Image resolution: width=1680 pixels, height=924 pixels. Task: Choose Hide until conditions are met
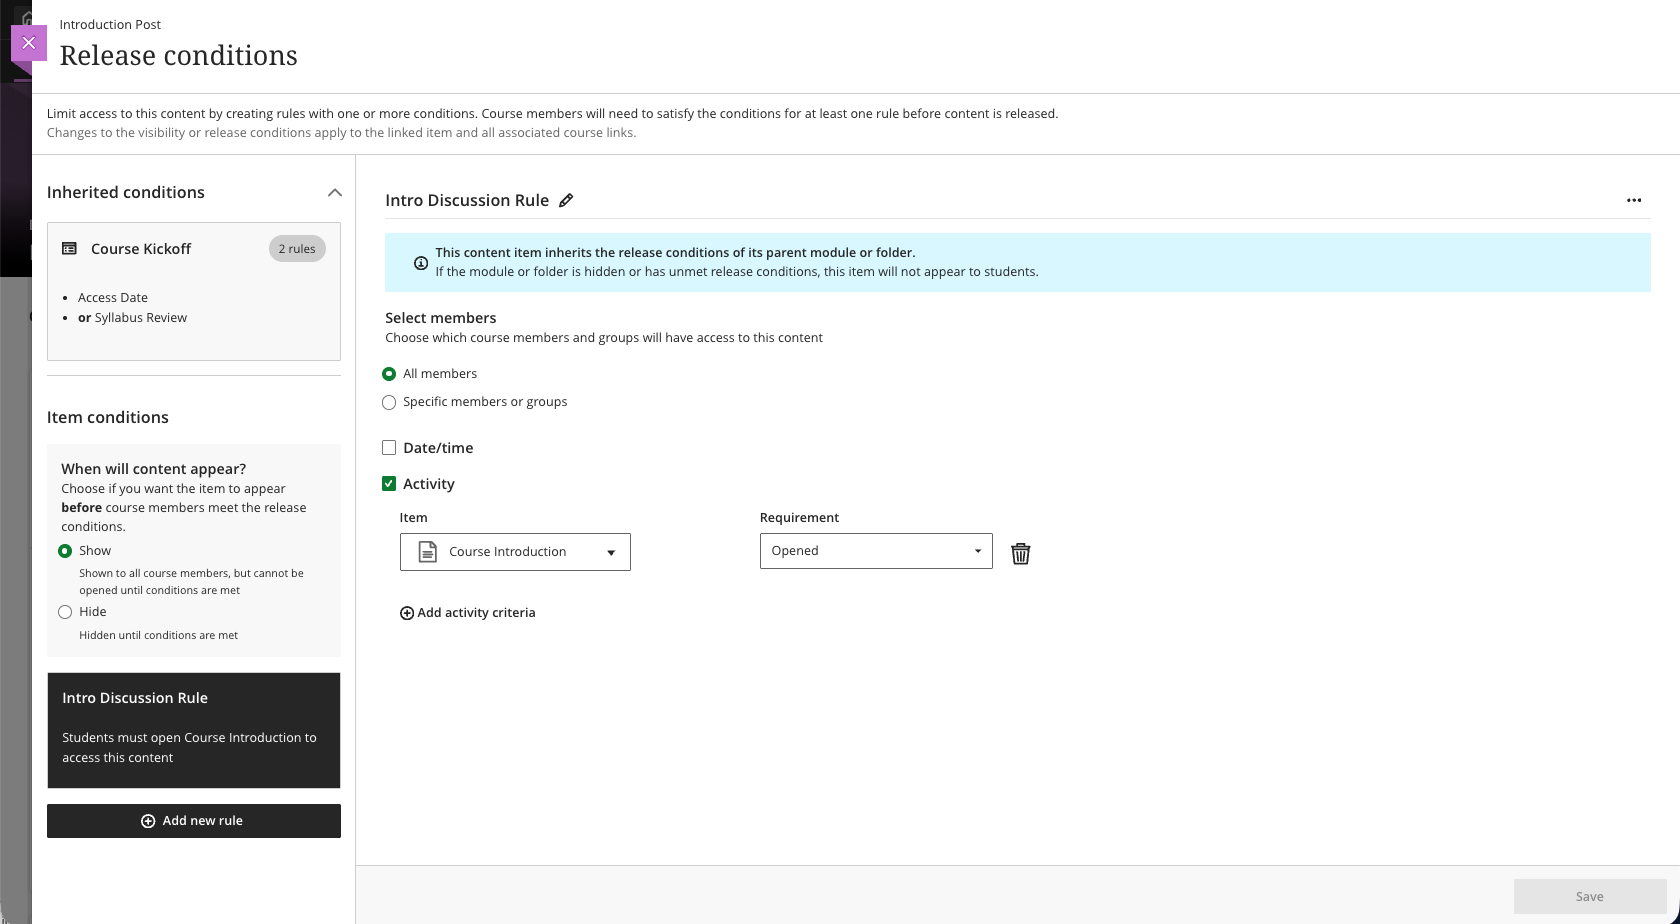tap(65, 611)
